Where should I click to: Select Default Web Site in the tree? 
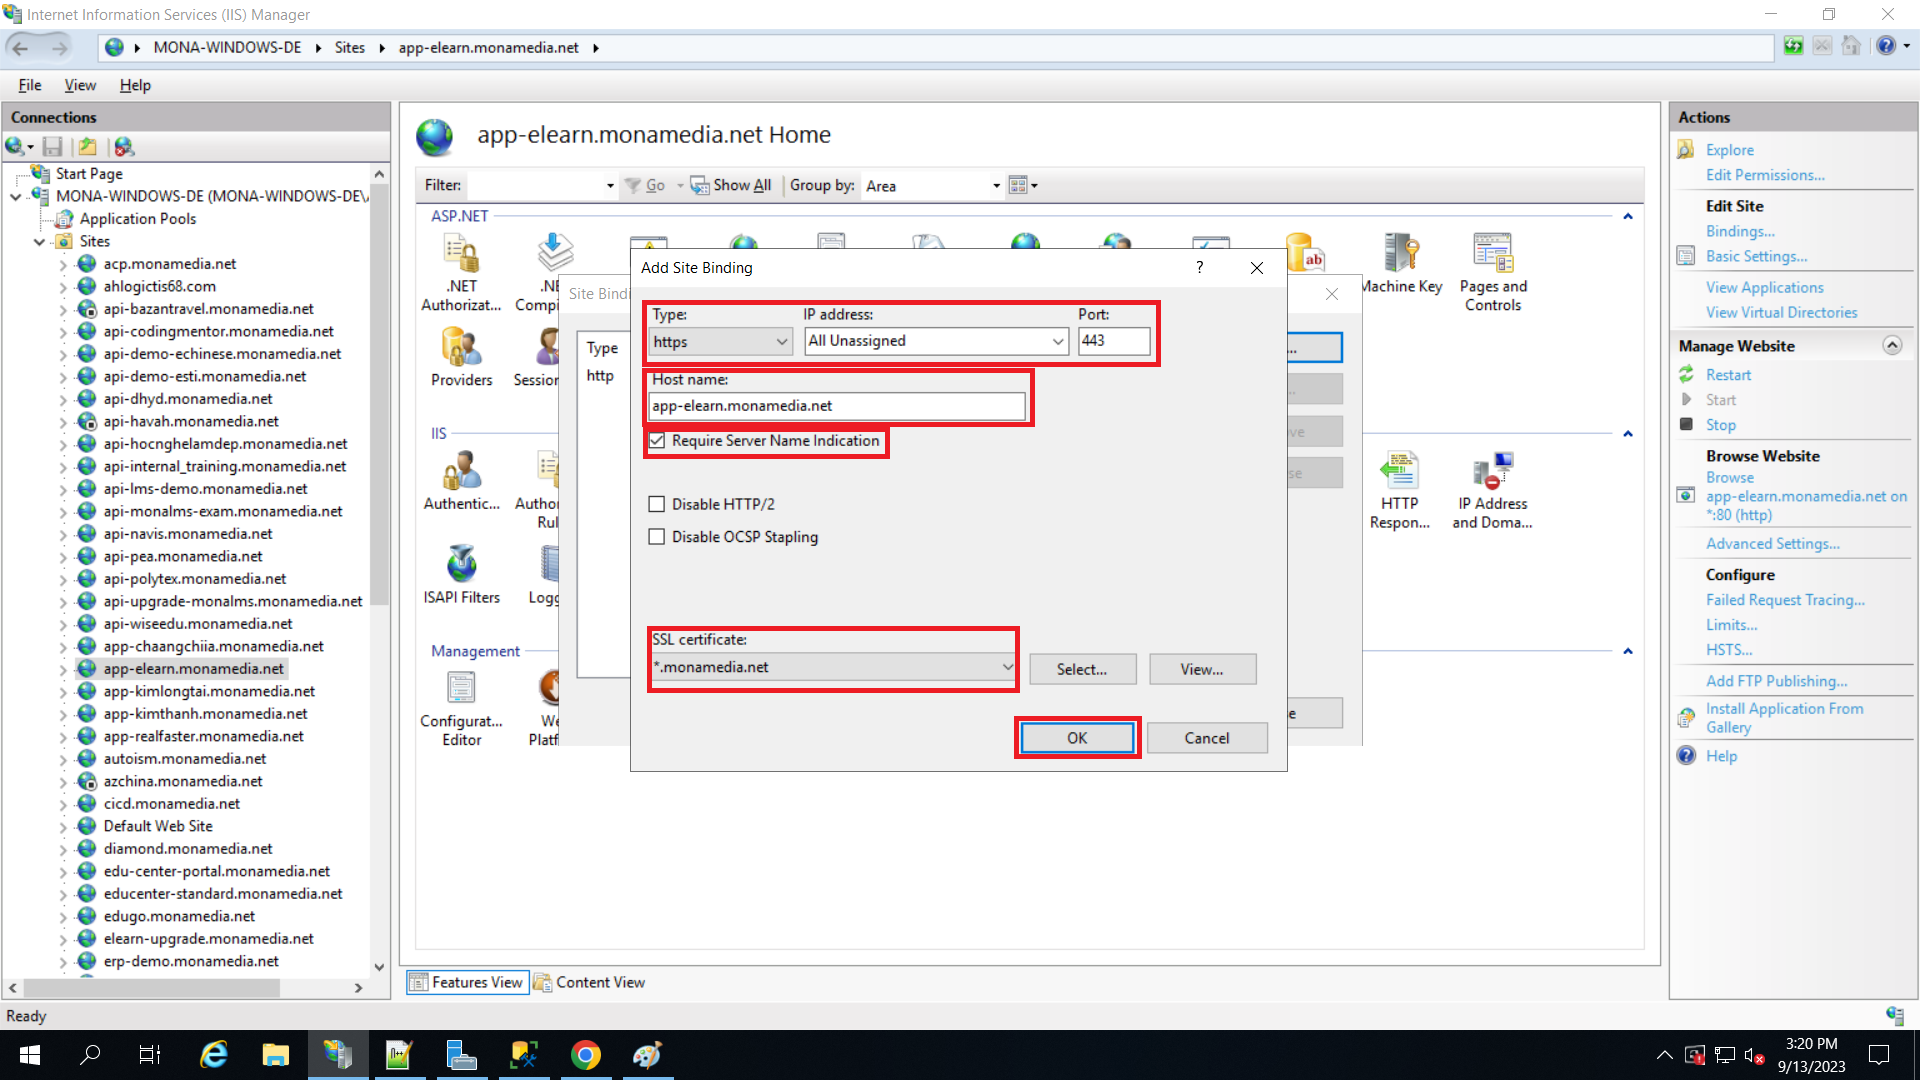[x=158, y=826]
